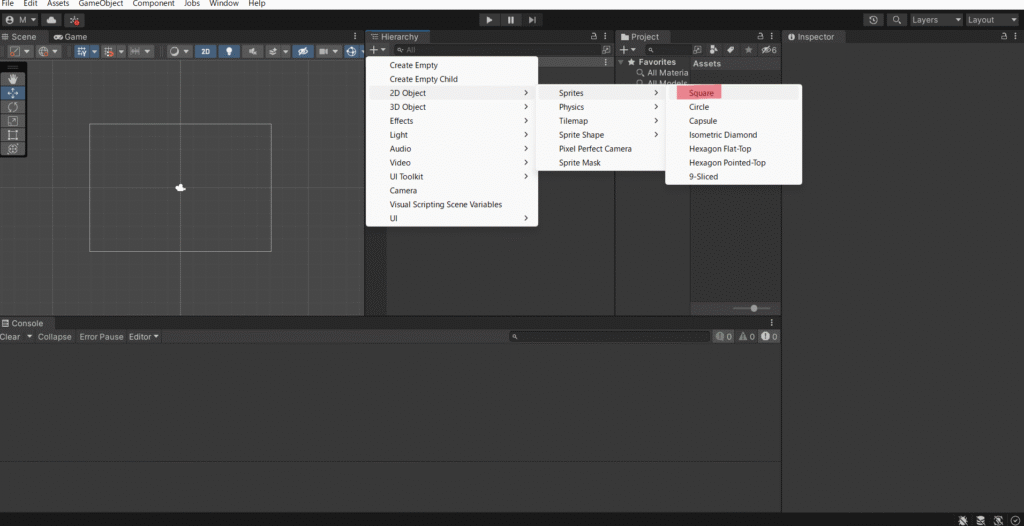Choose Square from the Sprites submenu
The width and height of the screenshot is (1024, 526).
click(x=702, y=93)
